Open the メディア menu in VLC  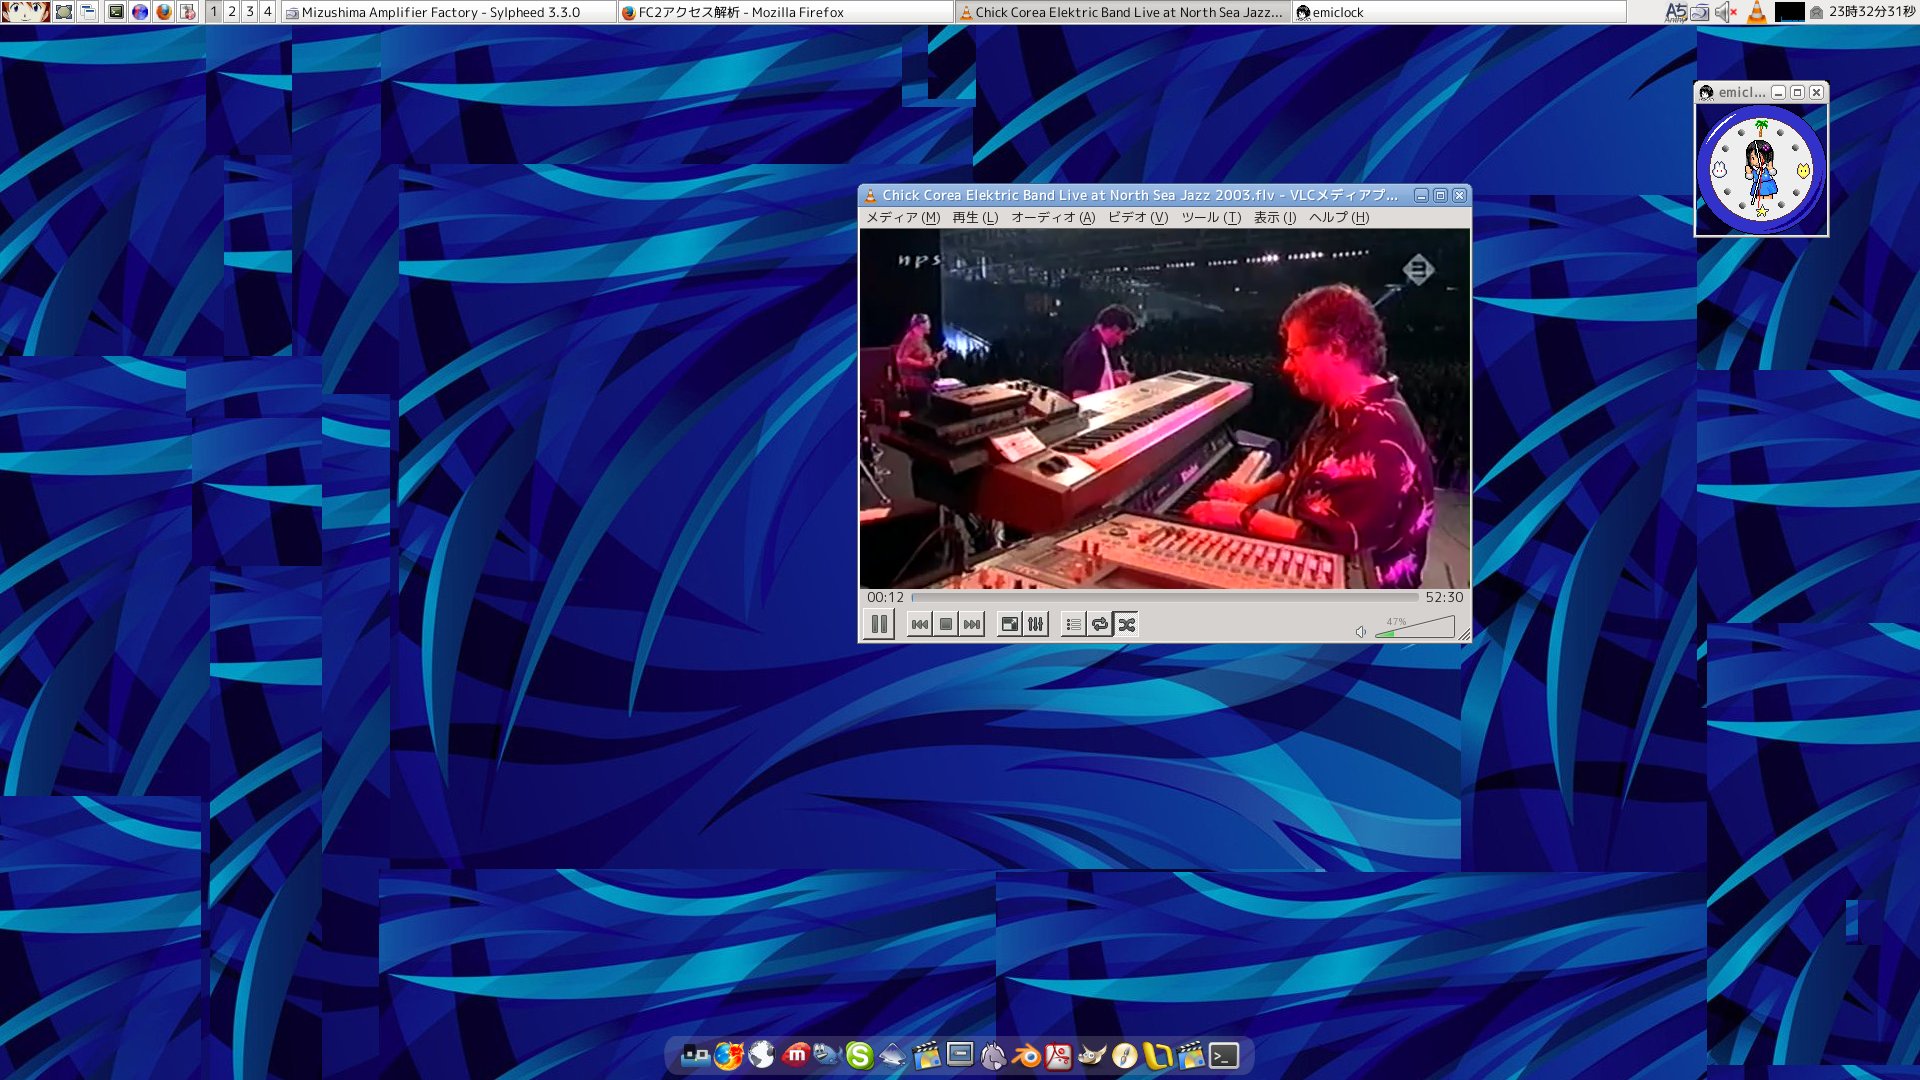[905, 217]
